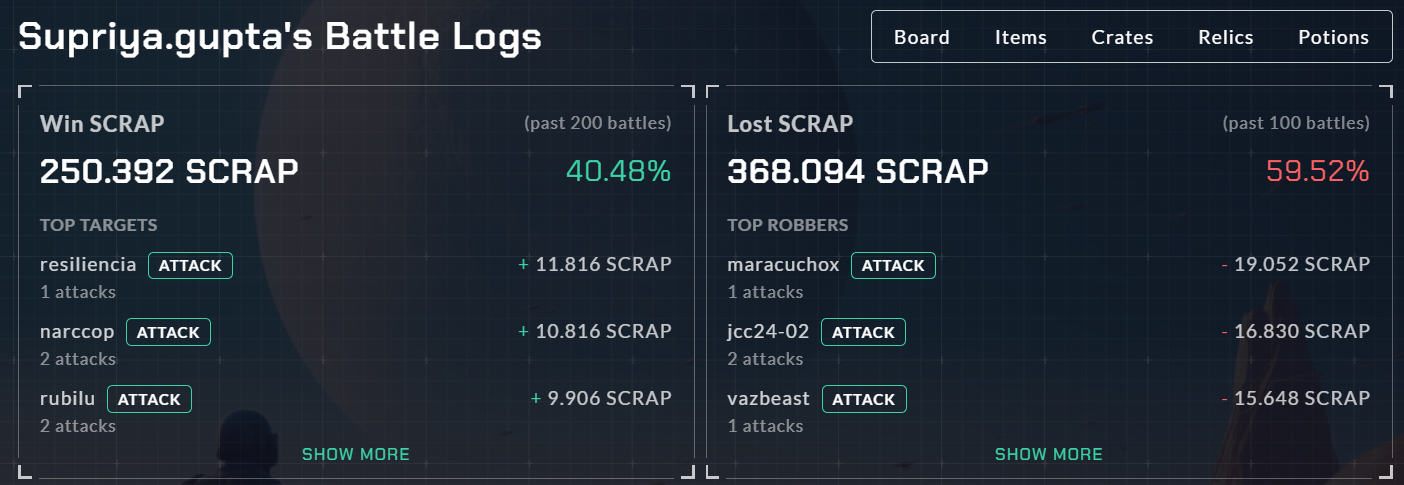The width and height of the screenshot is (1404, 485).
Task: Click the jcc24-02 player name
Action: [768, 332]
